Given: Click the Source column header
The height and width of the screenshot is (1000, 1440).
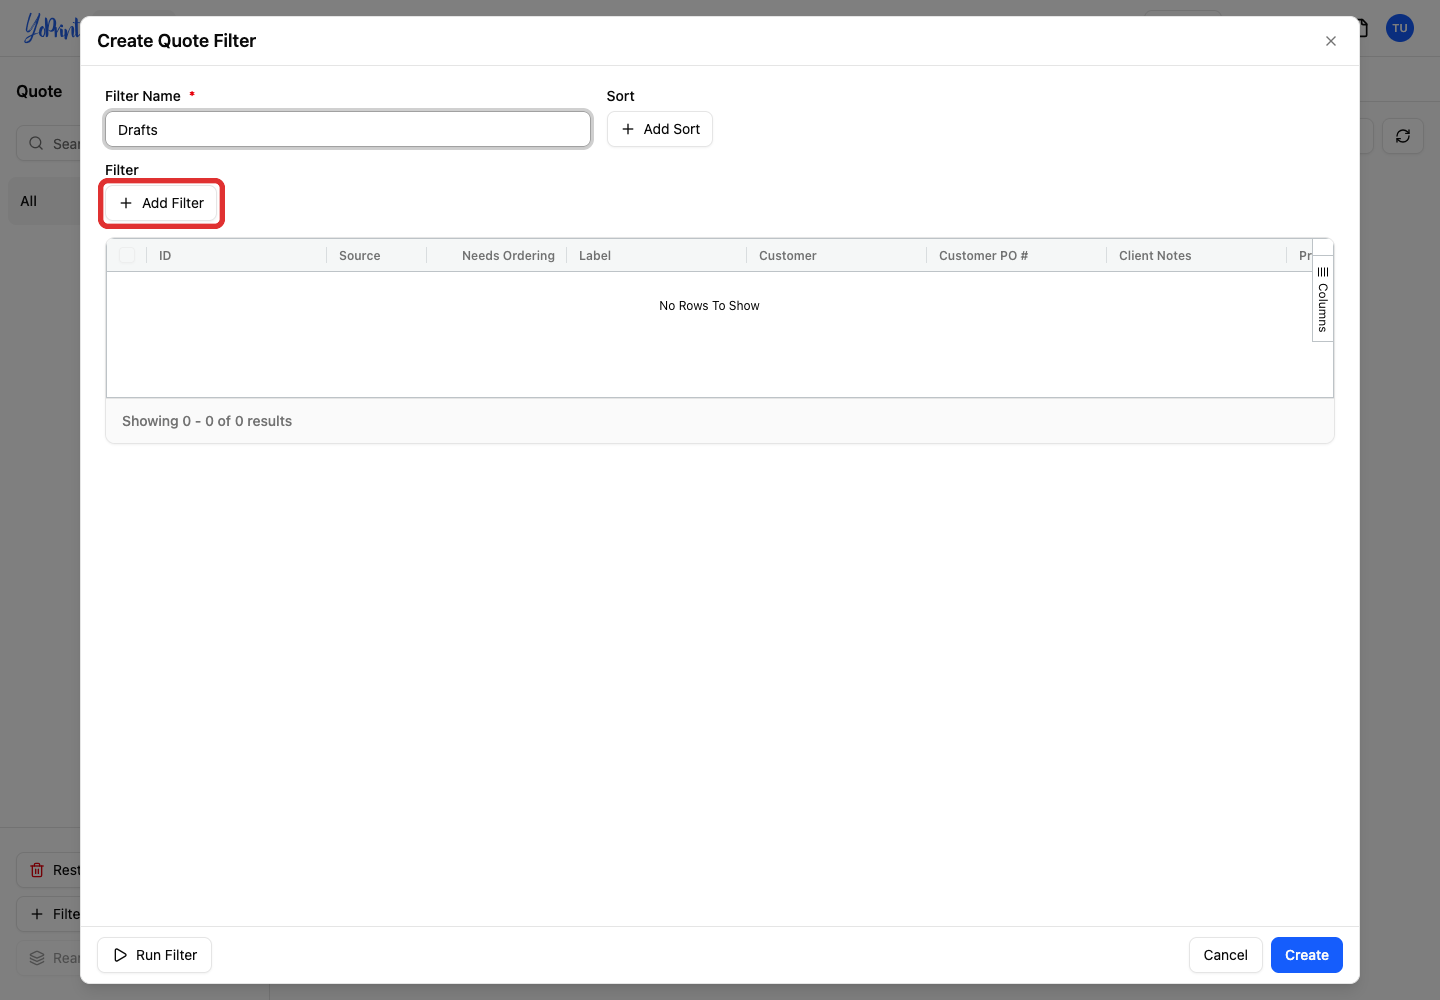Looking at the screenshot, I should (360, 256).
